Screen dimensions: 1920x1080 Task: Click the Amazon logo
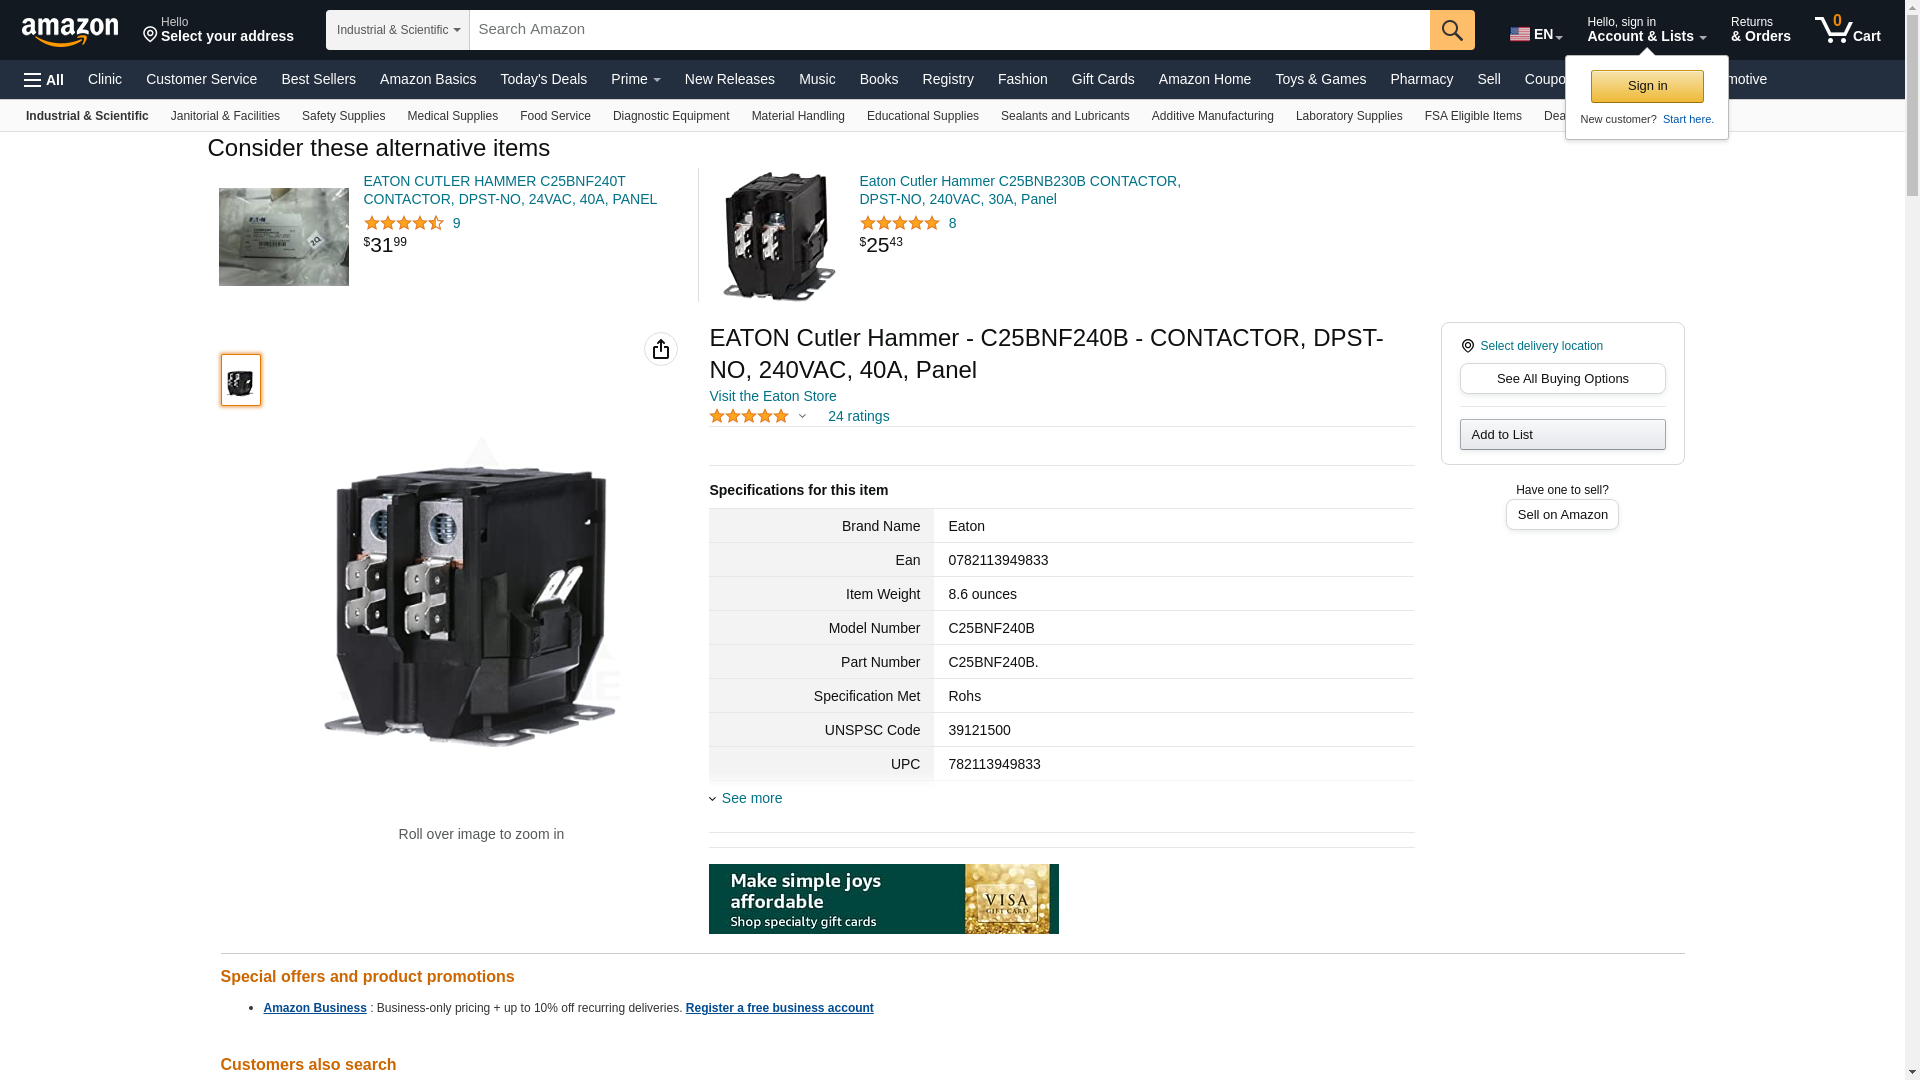click(x=70, y=31)
